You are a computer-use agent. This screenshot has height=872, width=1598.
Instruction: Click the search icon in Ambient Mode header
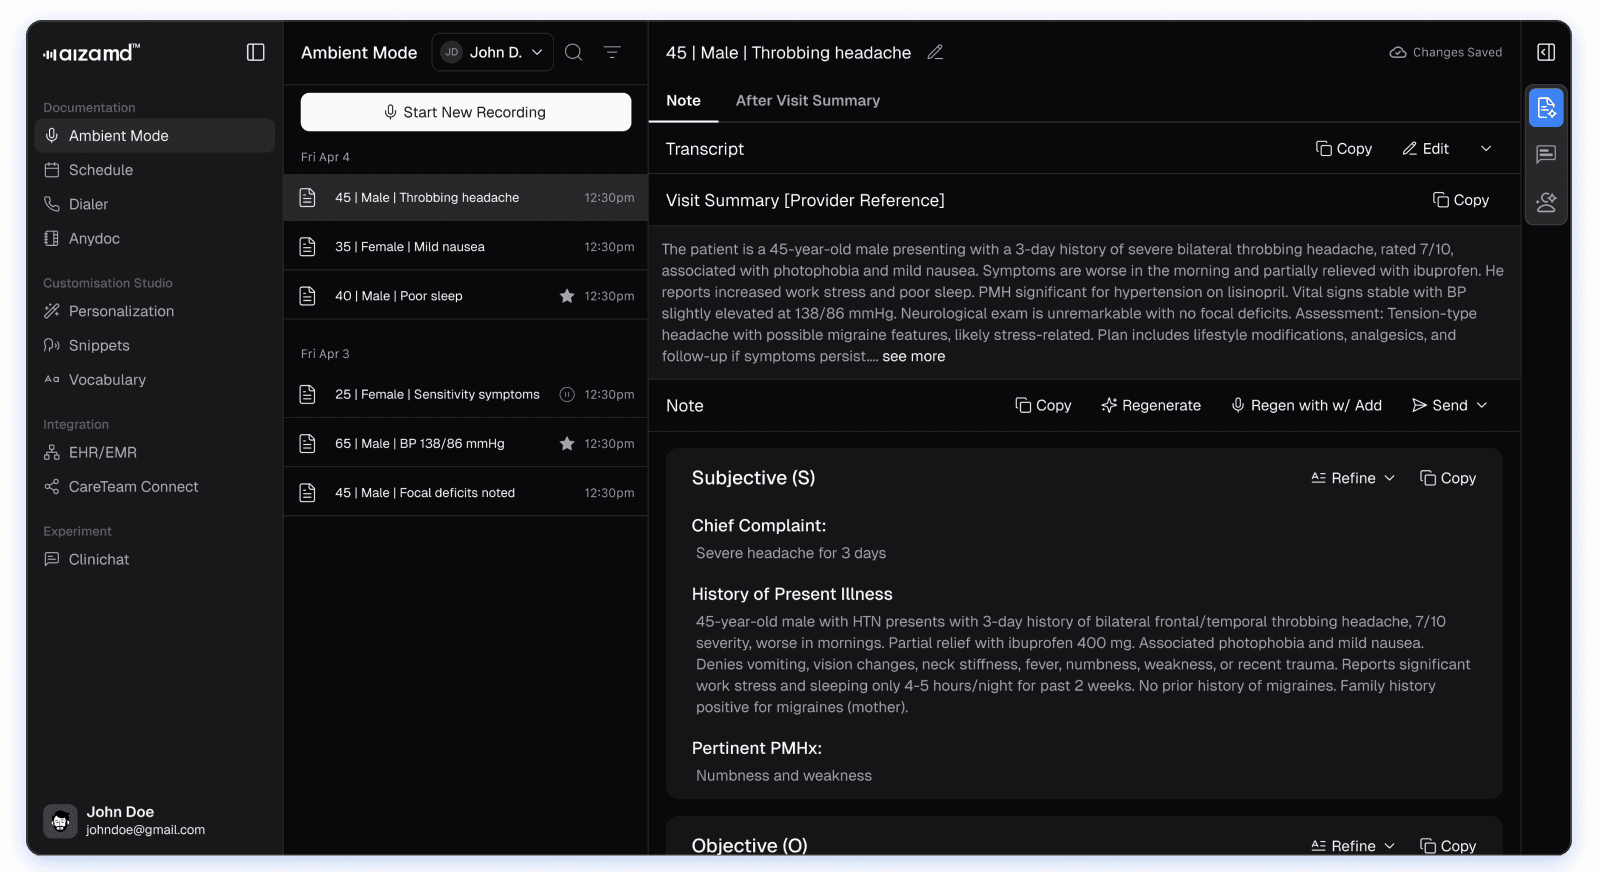[574, 52]
